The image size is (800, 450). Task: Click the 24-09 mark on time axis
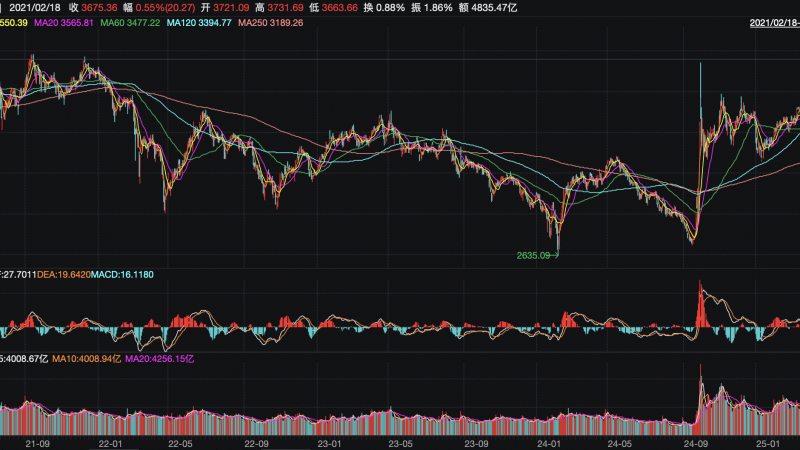coord(693,441)
